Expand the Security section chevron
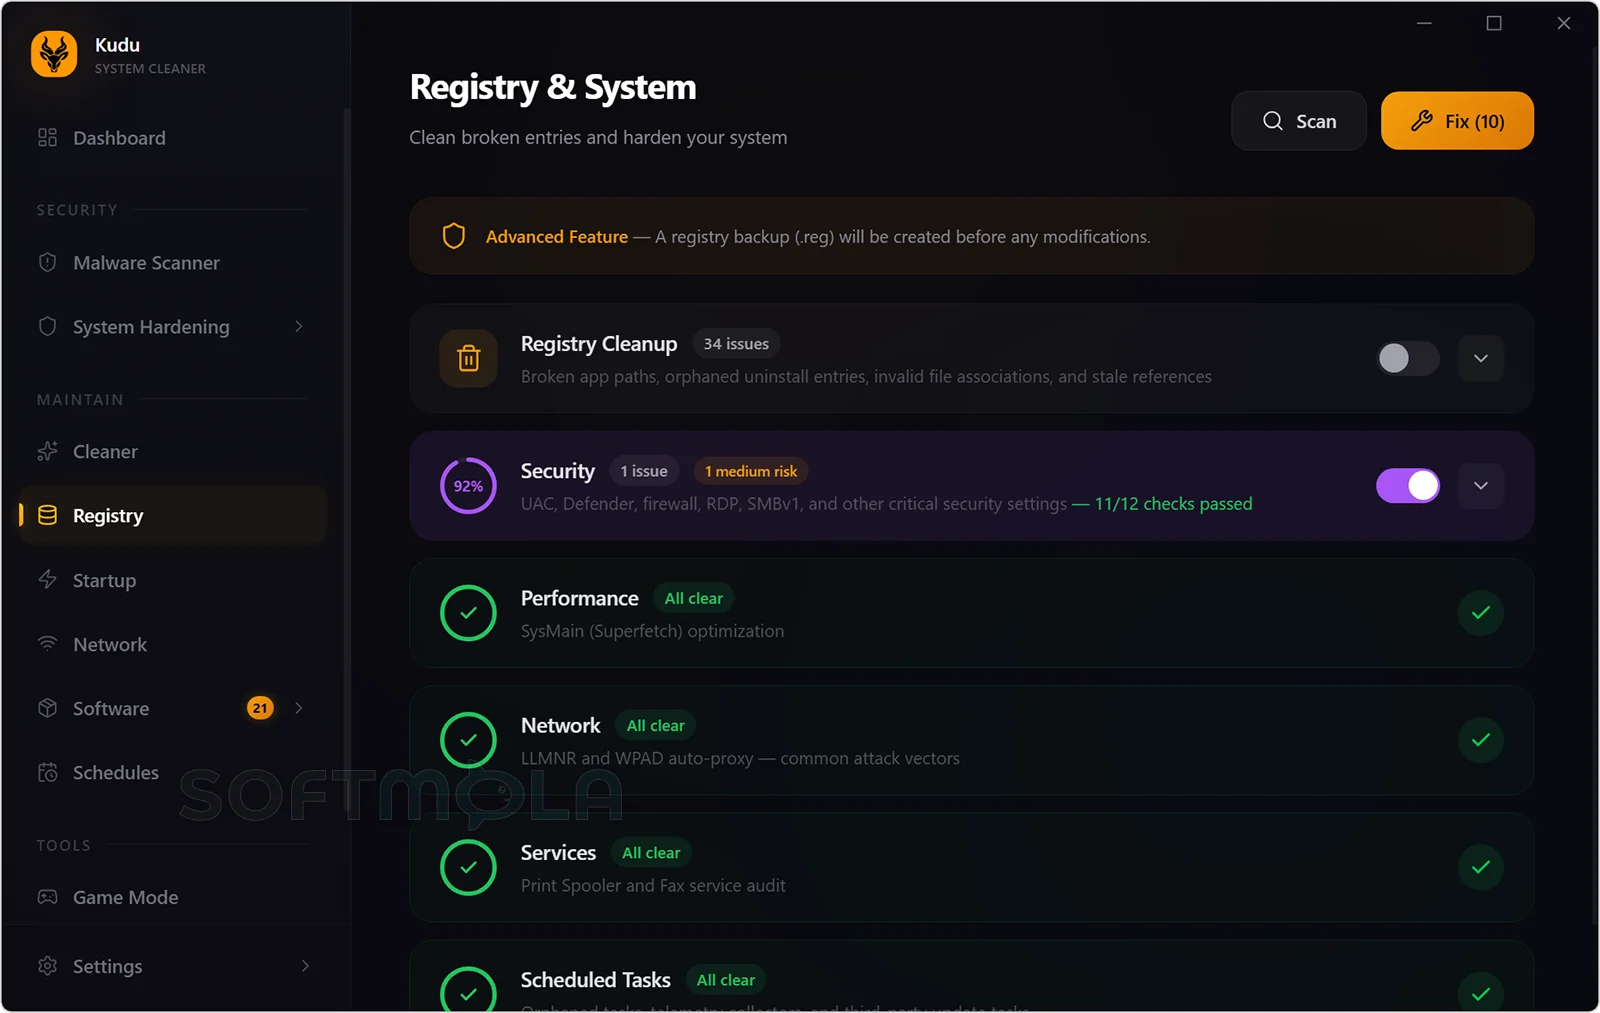The height and width of the screenshot is (1013, 1600). pos(1481,486)
